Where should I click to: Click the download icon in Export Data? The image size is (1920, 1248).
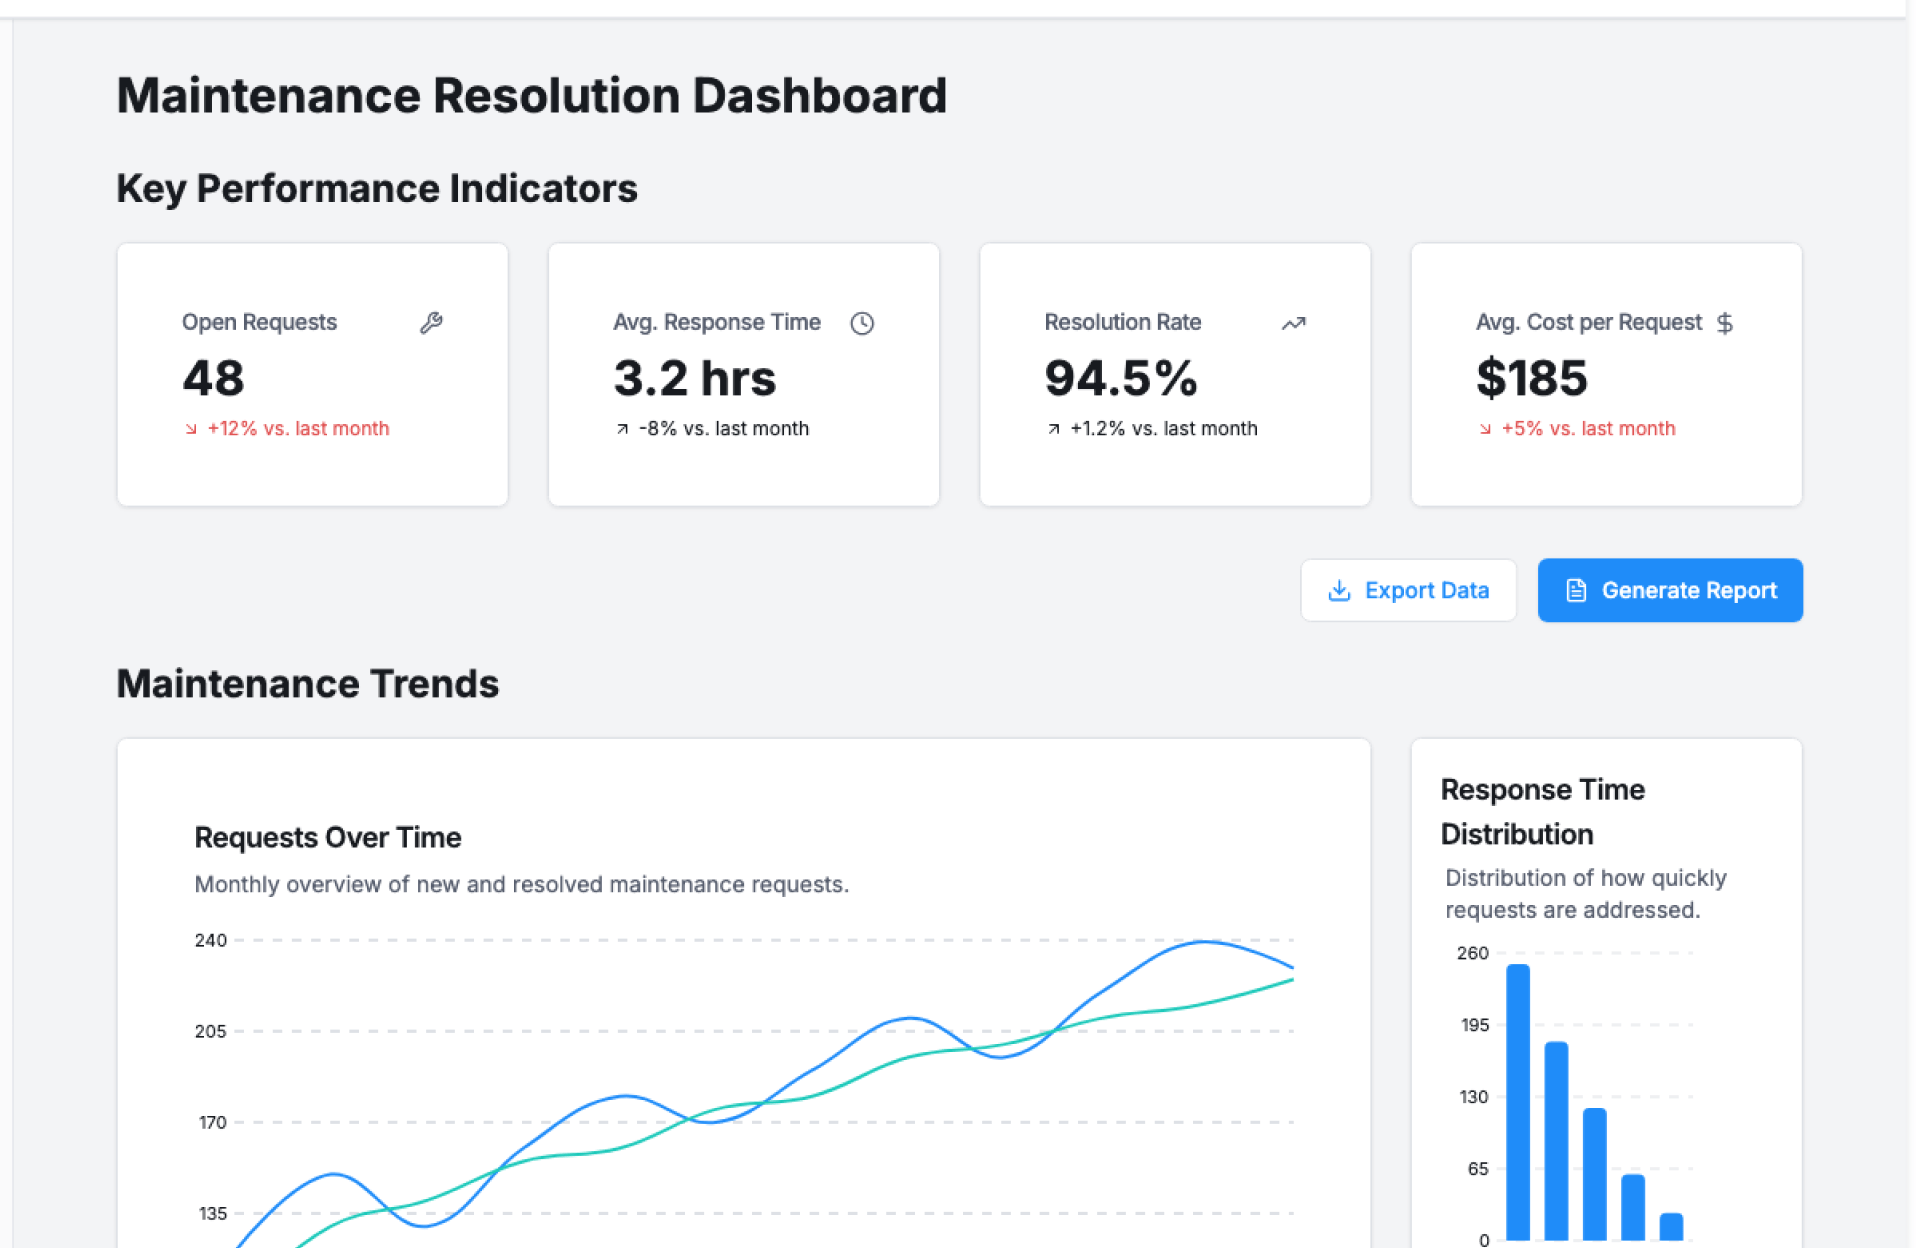point(1339,591)
